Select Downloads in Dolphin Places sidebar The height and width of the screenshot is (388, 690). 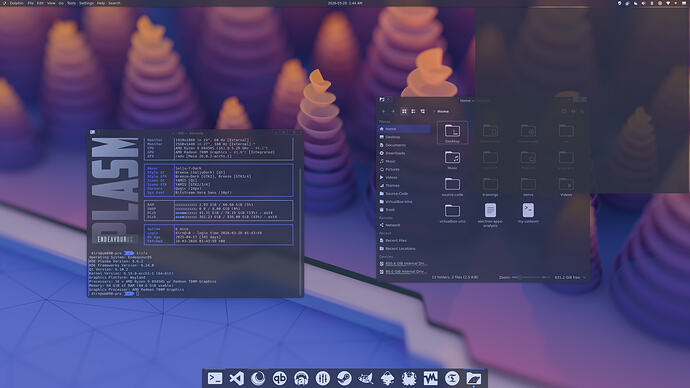[x=404, y=153]
